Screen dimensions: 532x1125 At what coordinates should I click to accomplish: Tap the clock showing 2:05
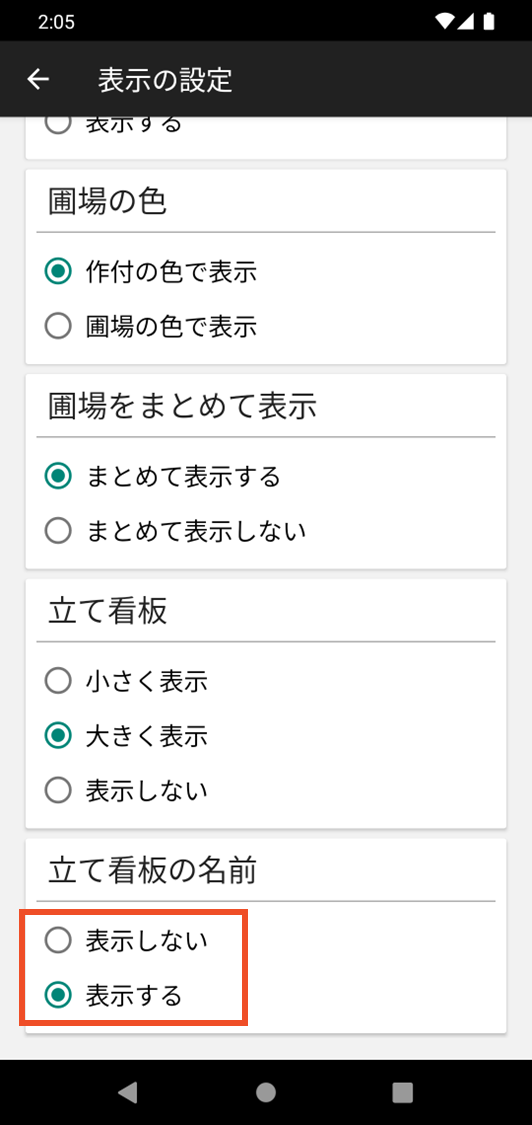56,22
